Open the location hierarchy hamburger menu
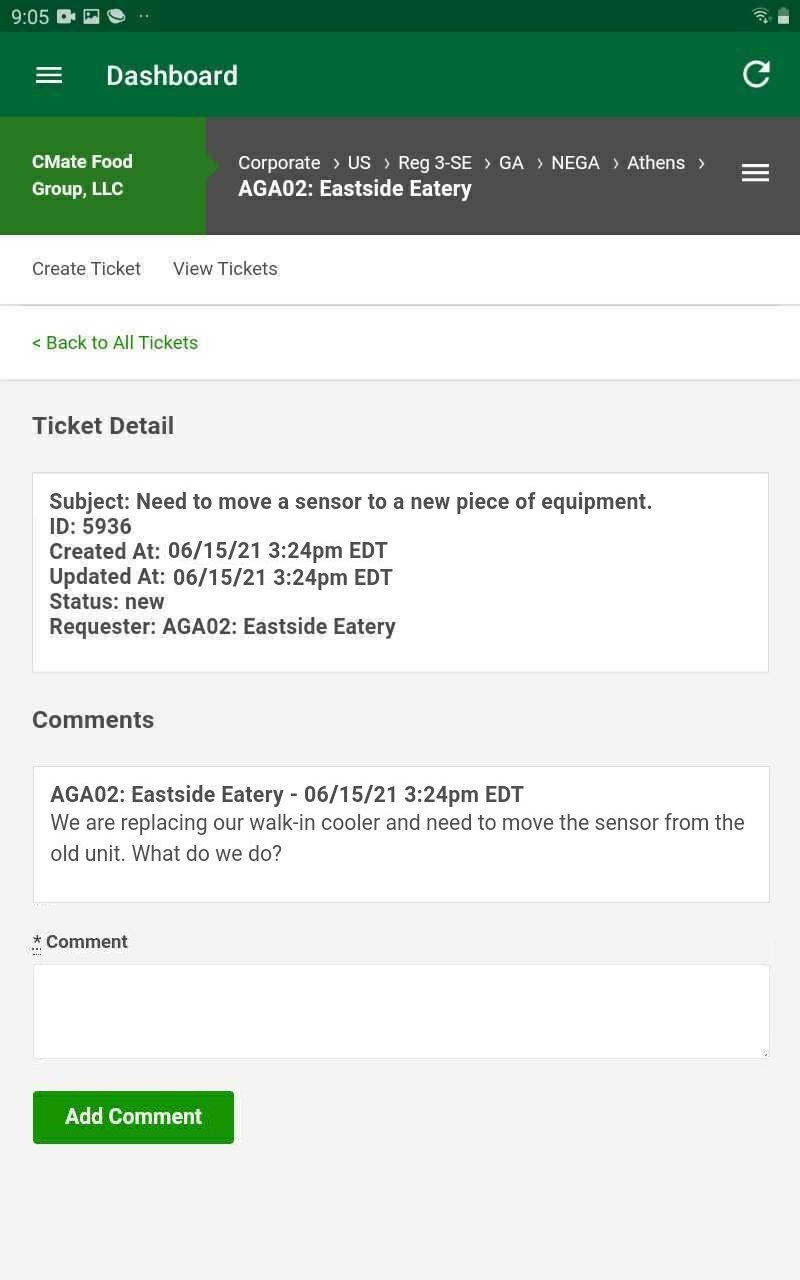The image size is (800, 1280). [755, 172]
